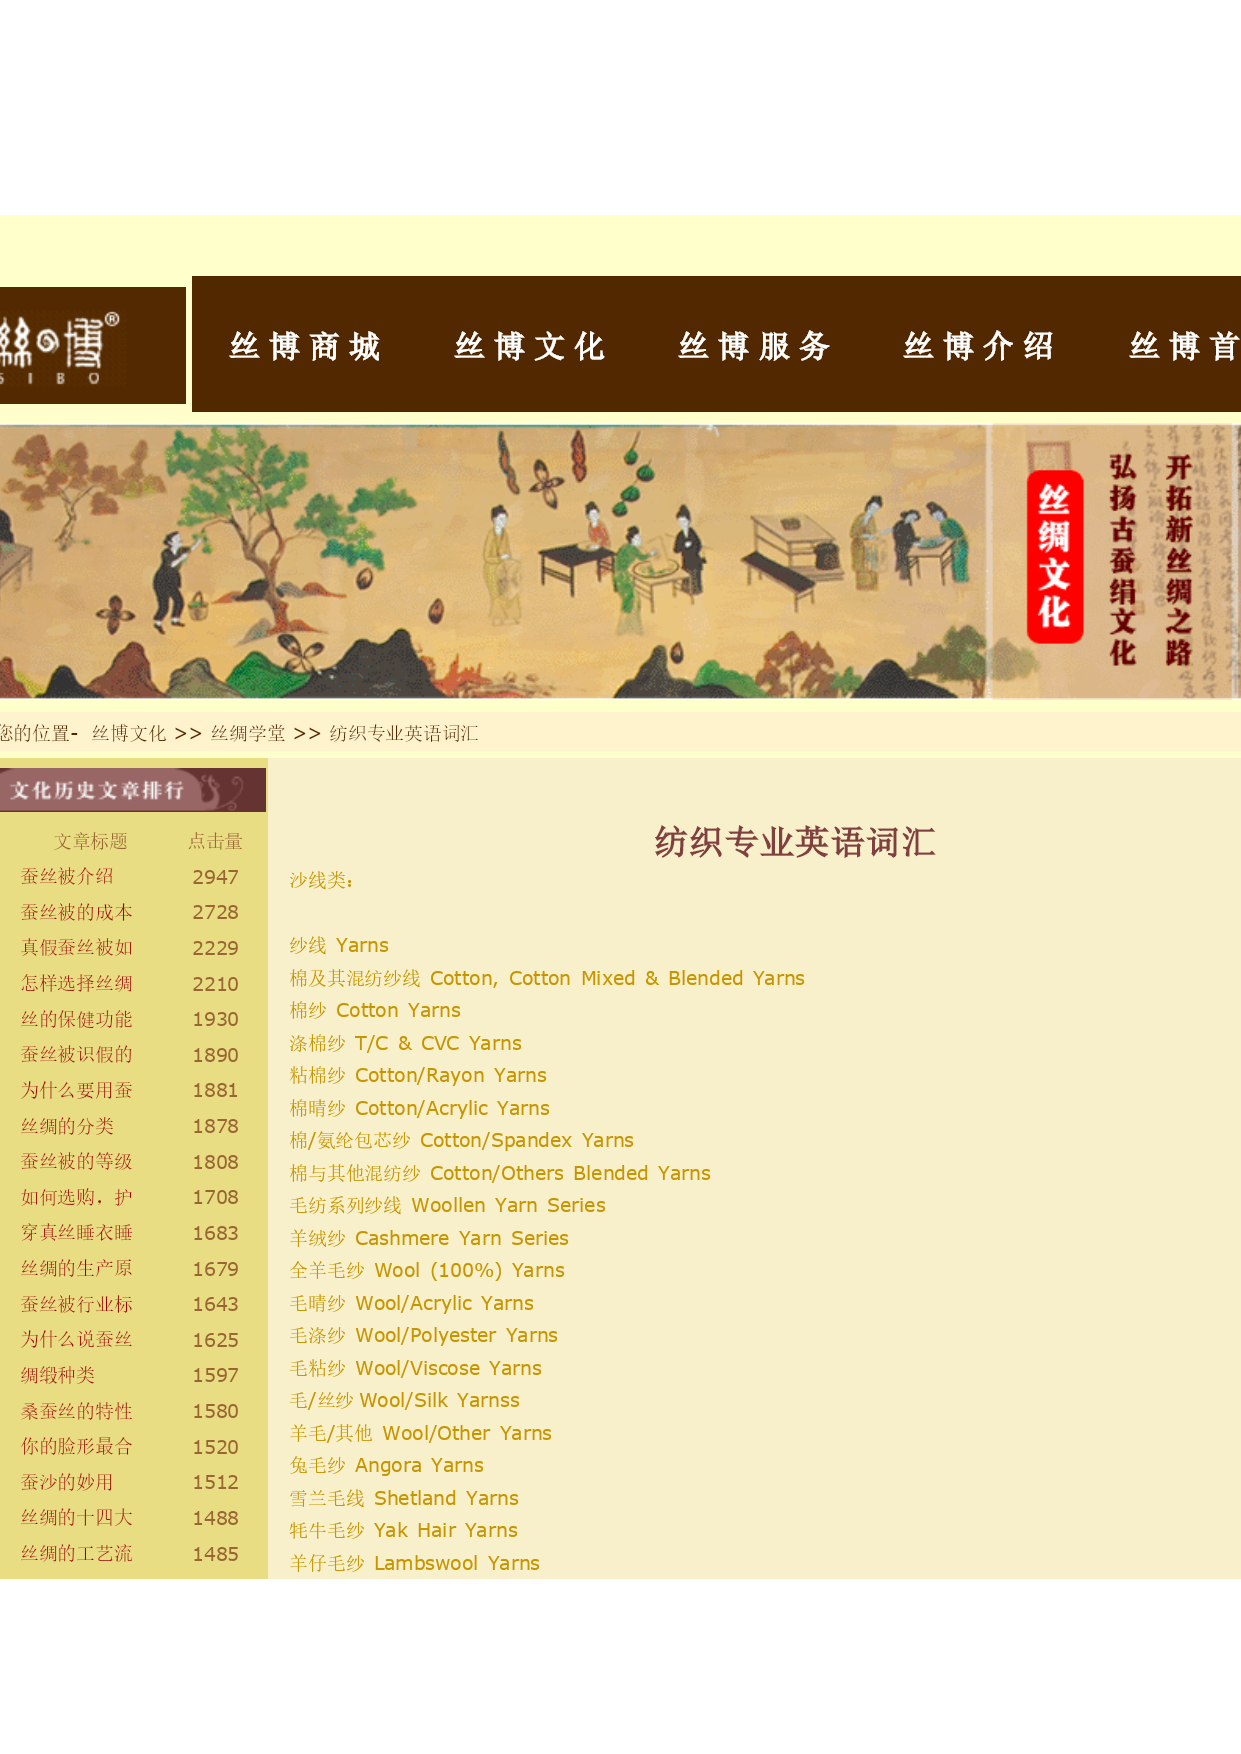Open the article 为什么说蚕丝
The image size is (1241, 1754).
[x=77, y=1339]
